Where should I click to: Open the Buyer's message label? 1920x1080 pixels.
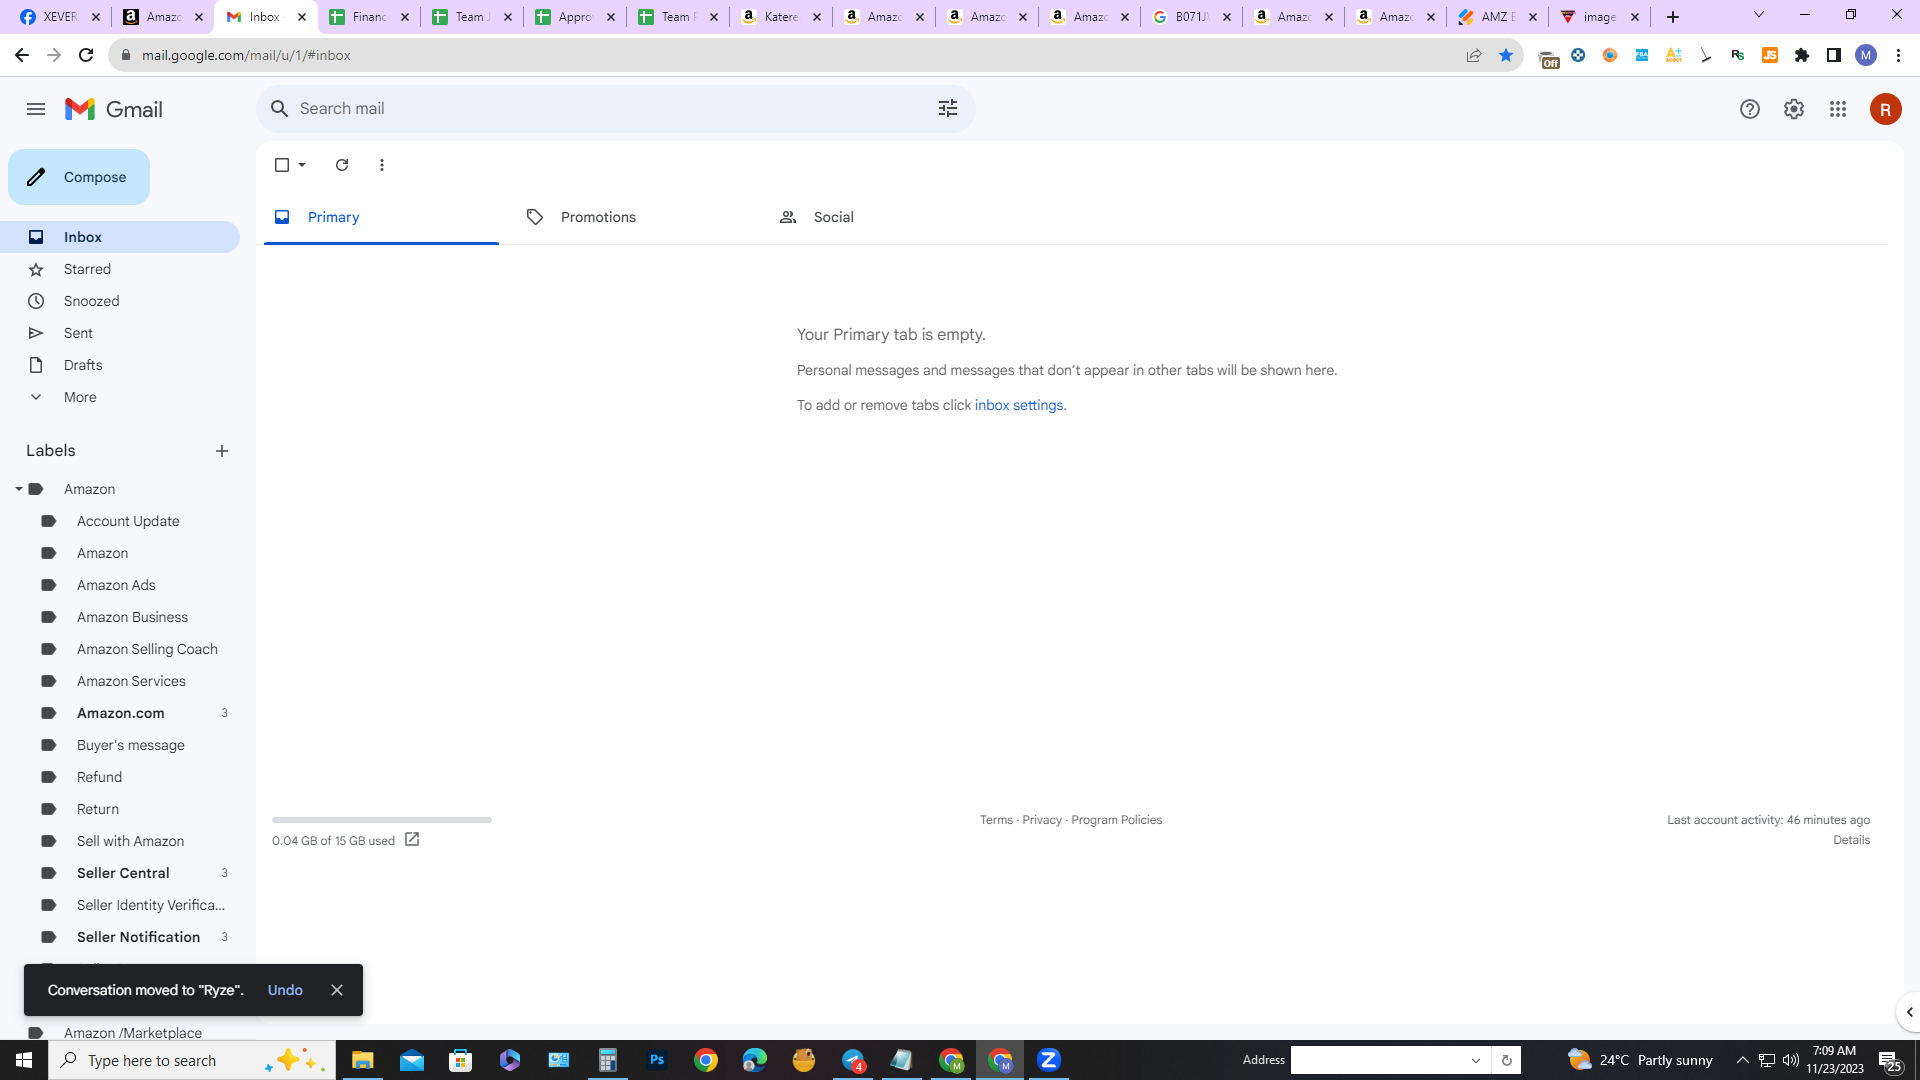tap(133, 745)
